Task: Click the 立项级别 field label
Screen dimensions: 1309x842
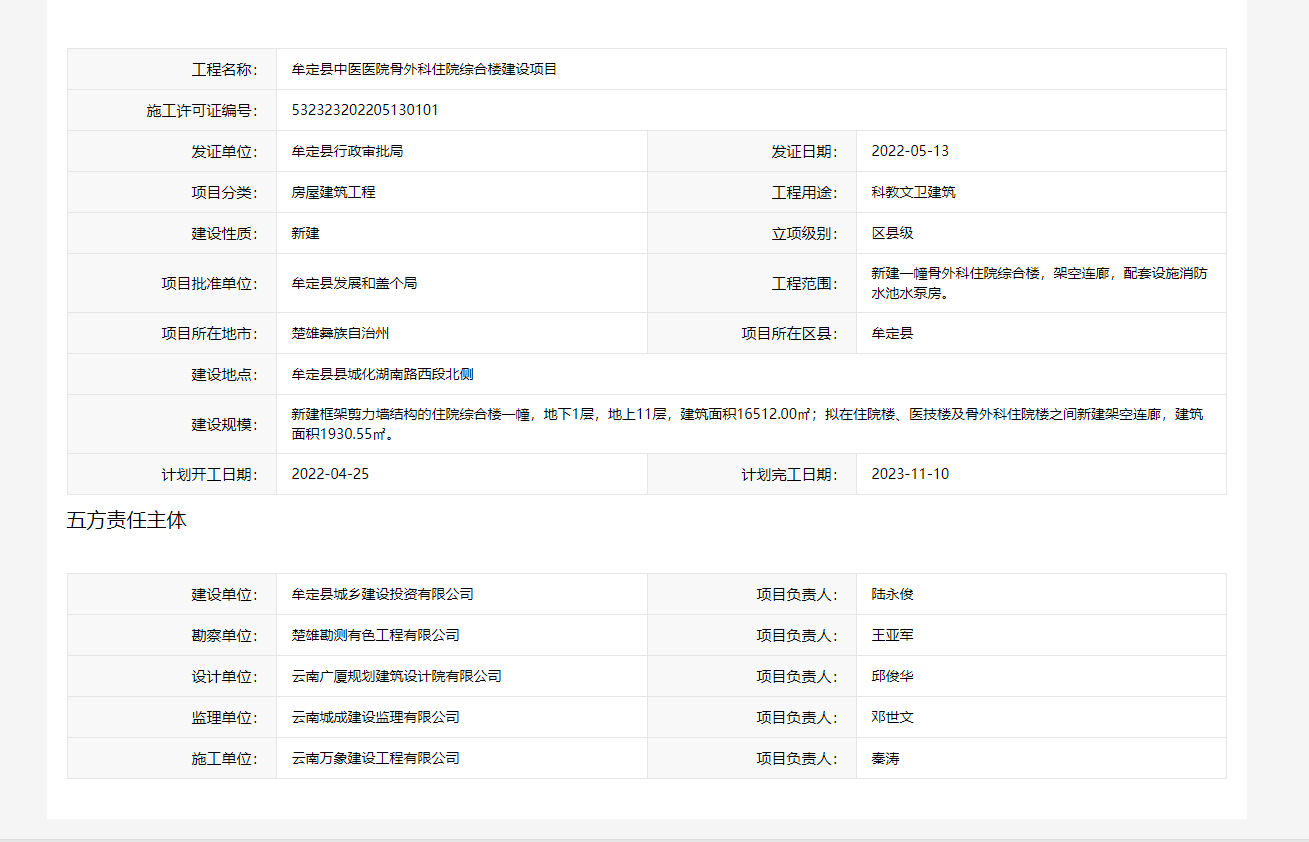Action: 804,233
